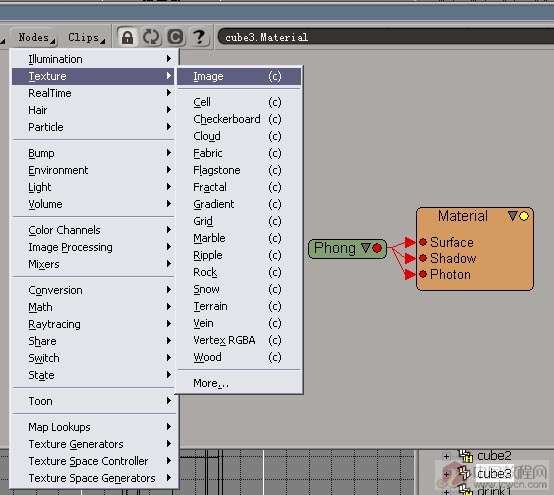Click More... in the Texture submenu
Viewport: 554px width, 495px height.
[x=239, y=383]
